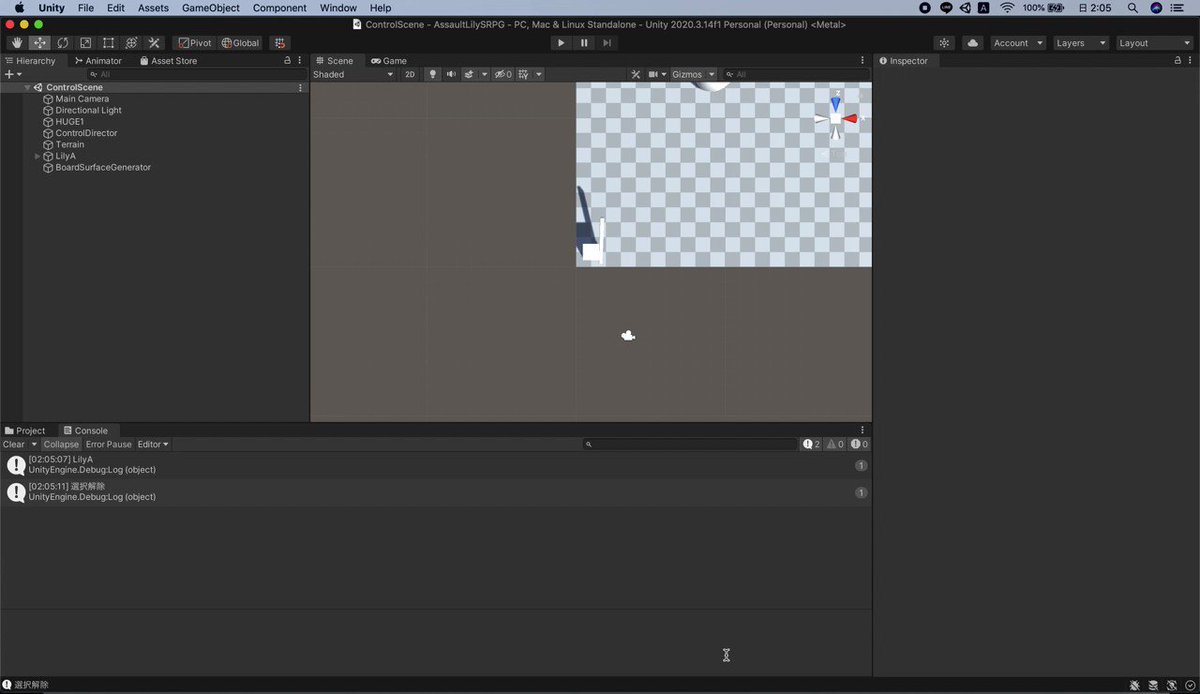The image size is (1200, 694).
Task: Start Play mode
Action: click(561, 43)
